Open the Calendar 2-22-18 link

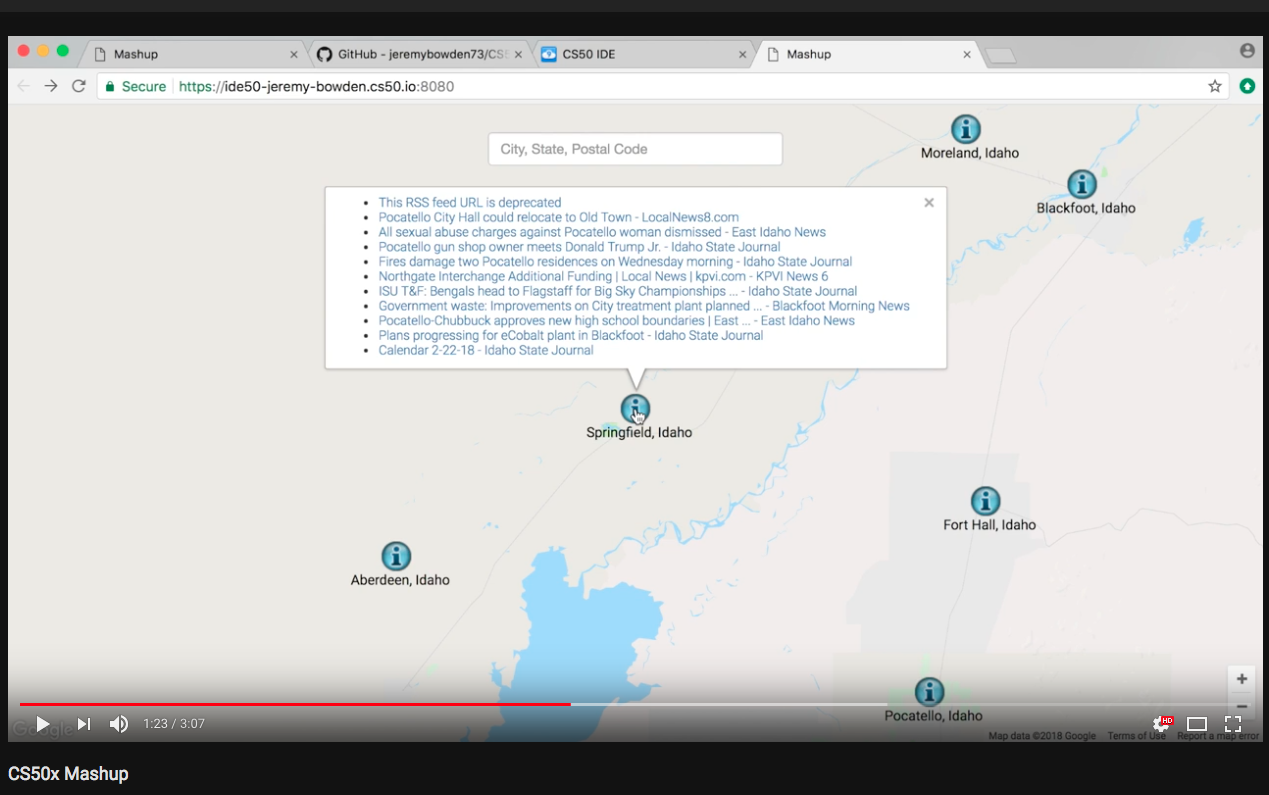486,350
